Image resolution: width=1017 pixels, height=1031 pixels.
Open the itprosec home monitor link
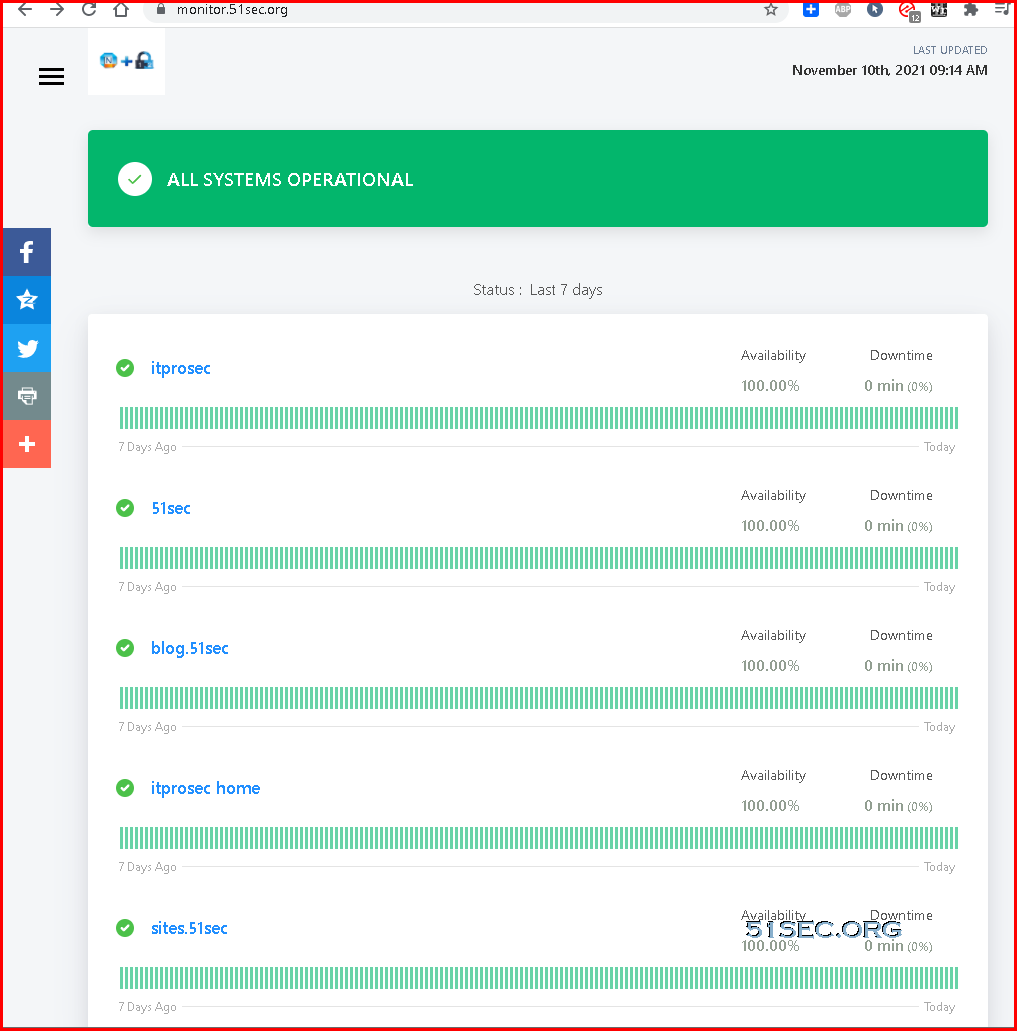point(206,788)
